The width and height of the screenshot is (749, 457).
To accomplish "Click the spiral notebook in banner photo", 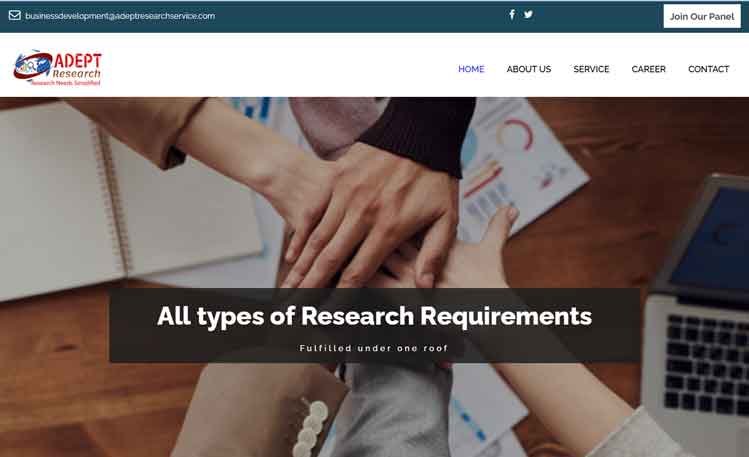I will point(119,201).
